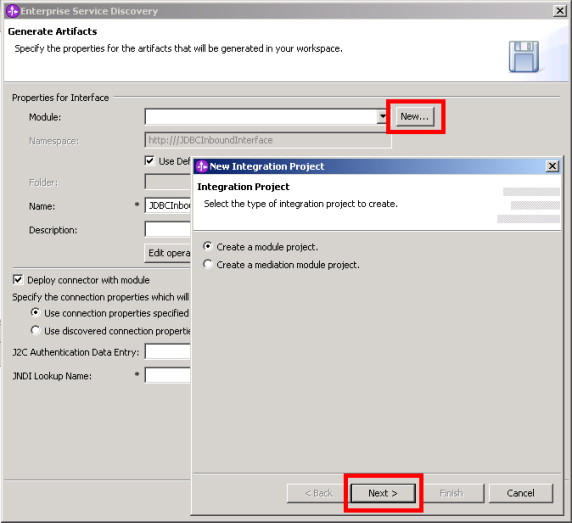Viewport: 572px width, 523px height.
Task: Click Cancel in the Integration Project dialog
Action: pyautogui.click(x=521, y=493)
